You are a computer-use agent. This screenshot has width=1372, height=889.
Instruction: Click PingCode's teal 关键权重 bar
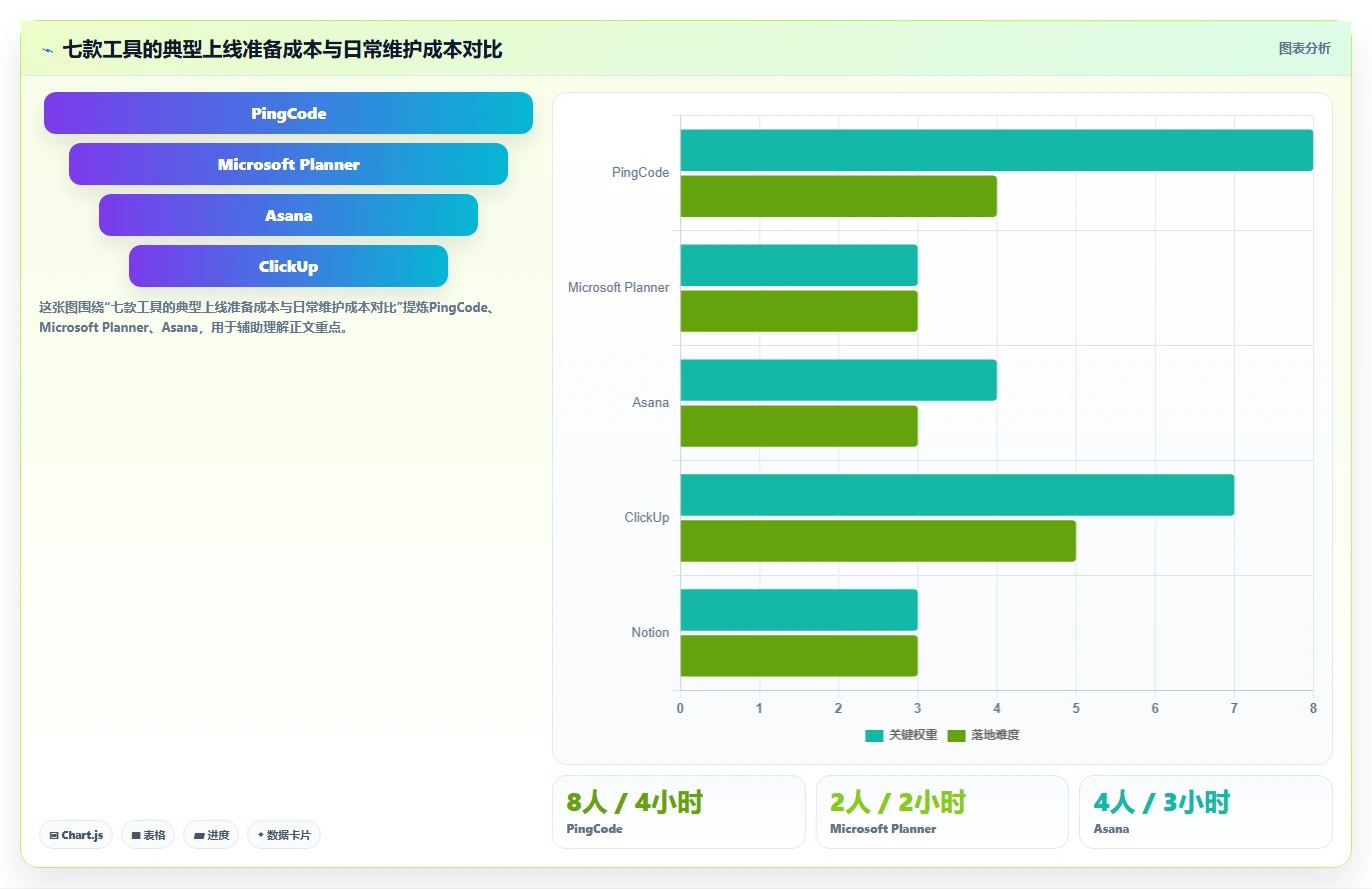pos(997,150)
